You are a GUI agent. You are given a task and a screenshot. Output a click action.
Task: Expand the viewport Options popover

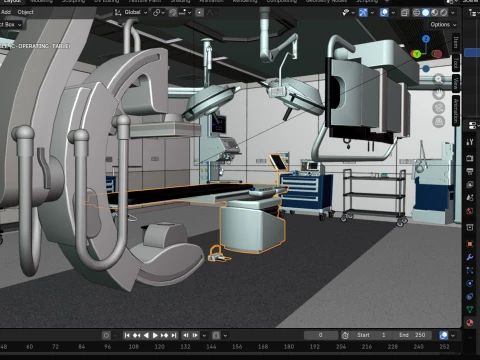(x=443, y=24)
